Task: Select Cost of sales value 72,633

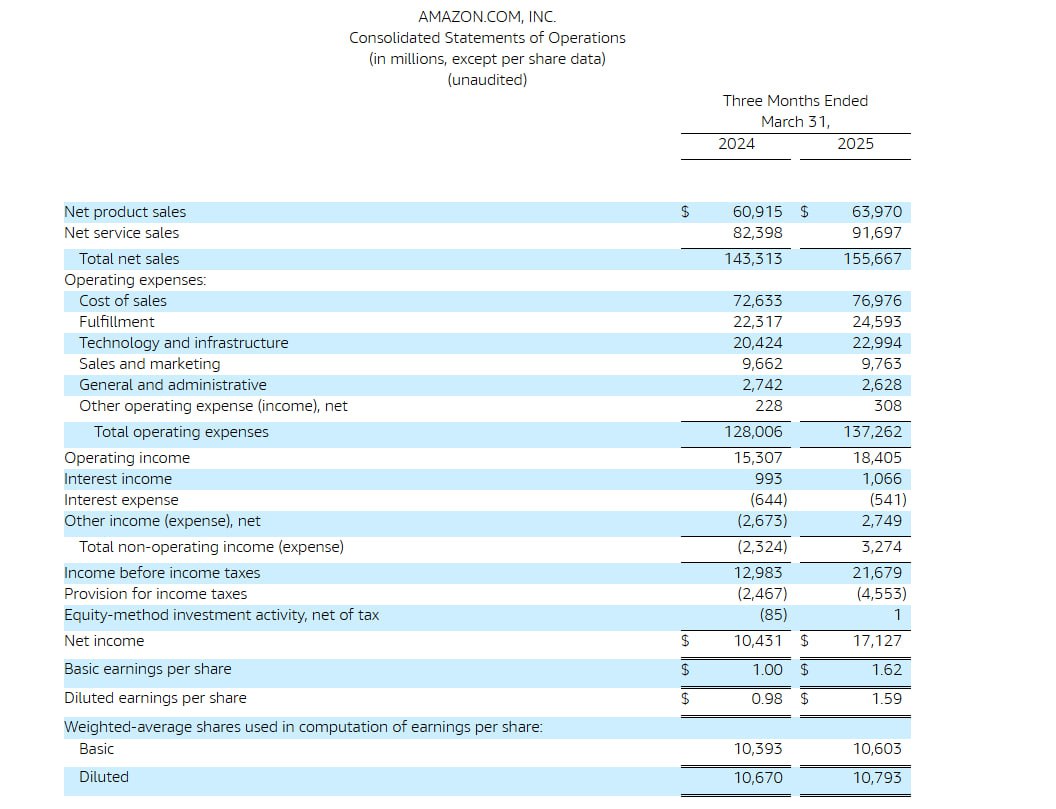Action: [758, 300]
